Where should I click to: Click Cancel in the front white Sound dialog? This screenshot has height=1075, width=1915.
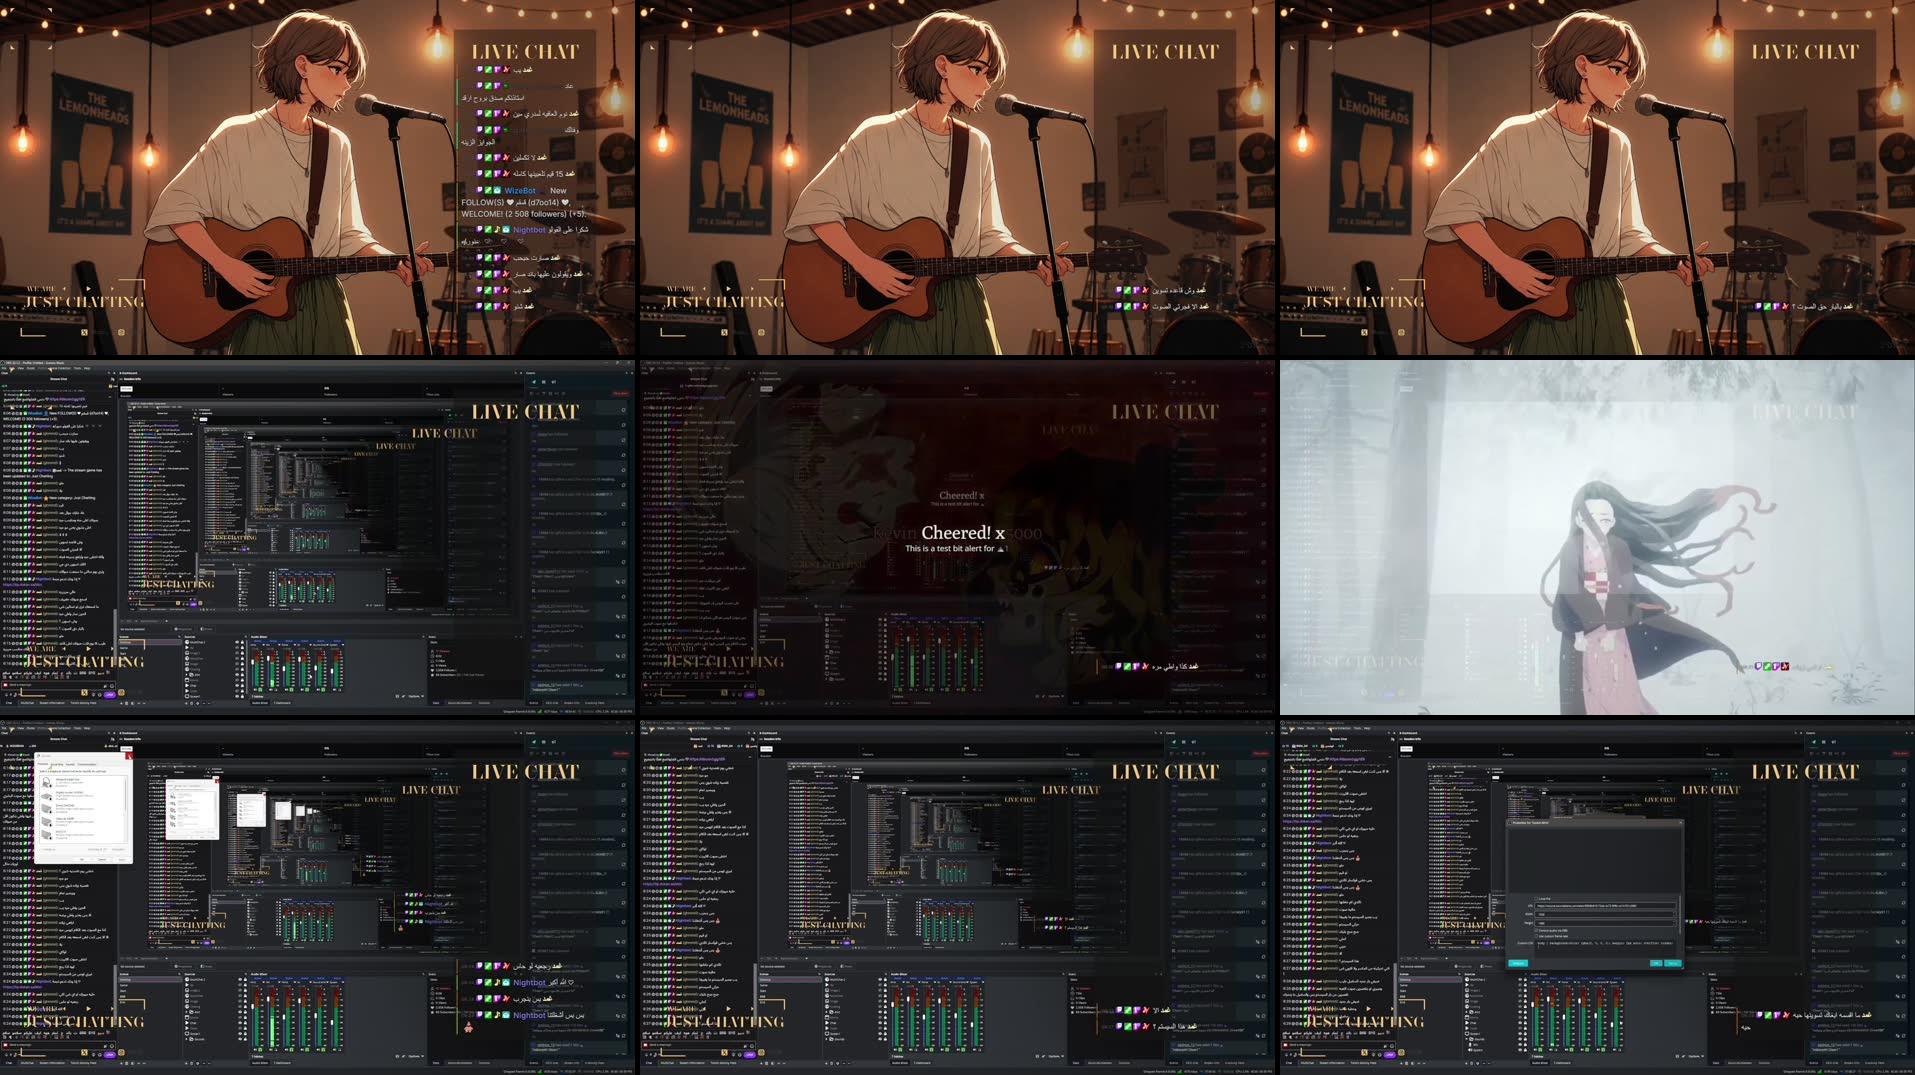[101, 858]
